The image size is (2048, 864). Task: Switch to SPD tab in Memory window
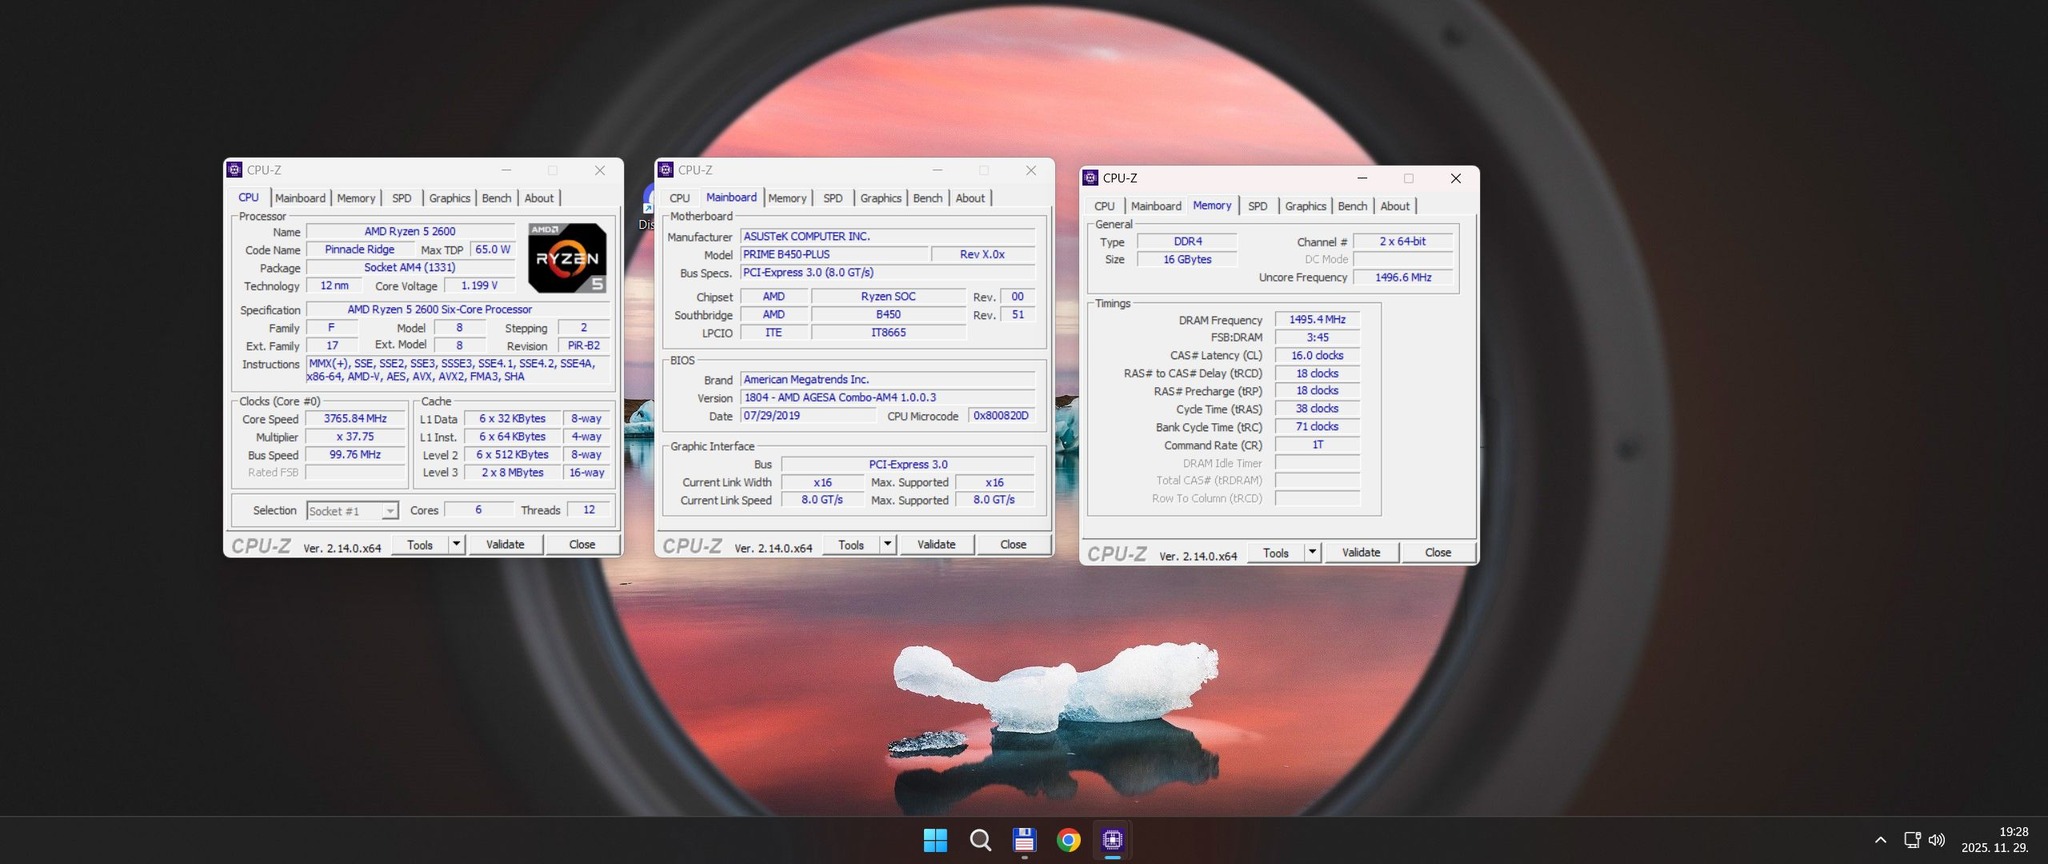point(1257,206)
